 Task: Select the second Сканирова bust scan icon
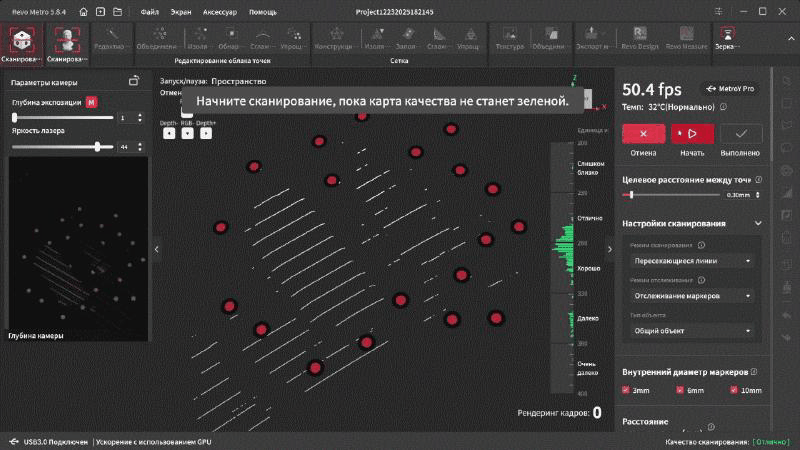click(x=67, y=45)
